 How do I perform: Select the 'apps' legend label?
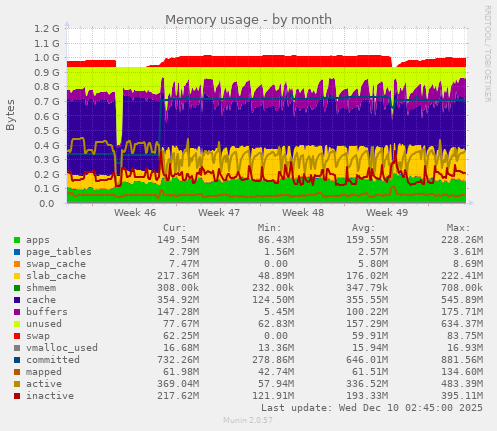(38, 240)
